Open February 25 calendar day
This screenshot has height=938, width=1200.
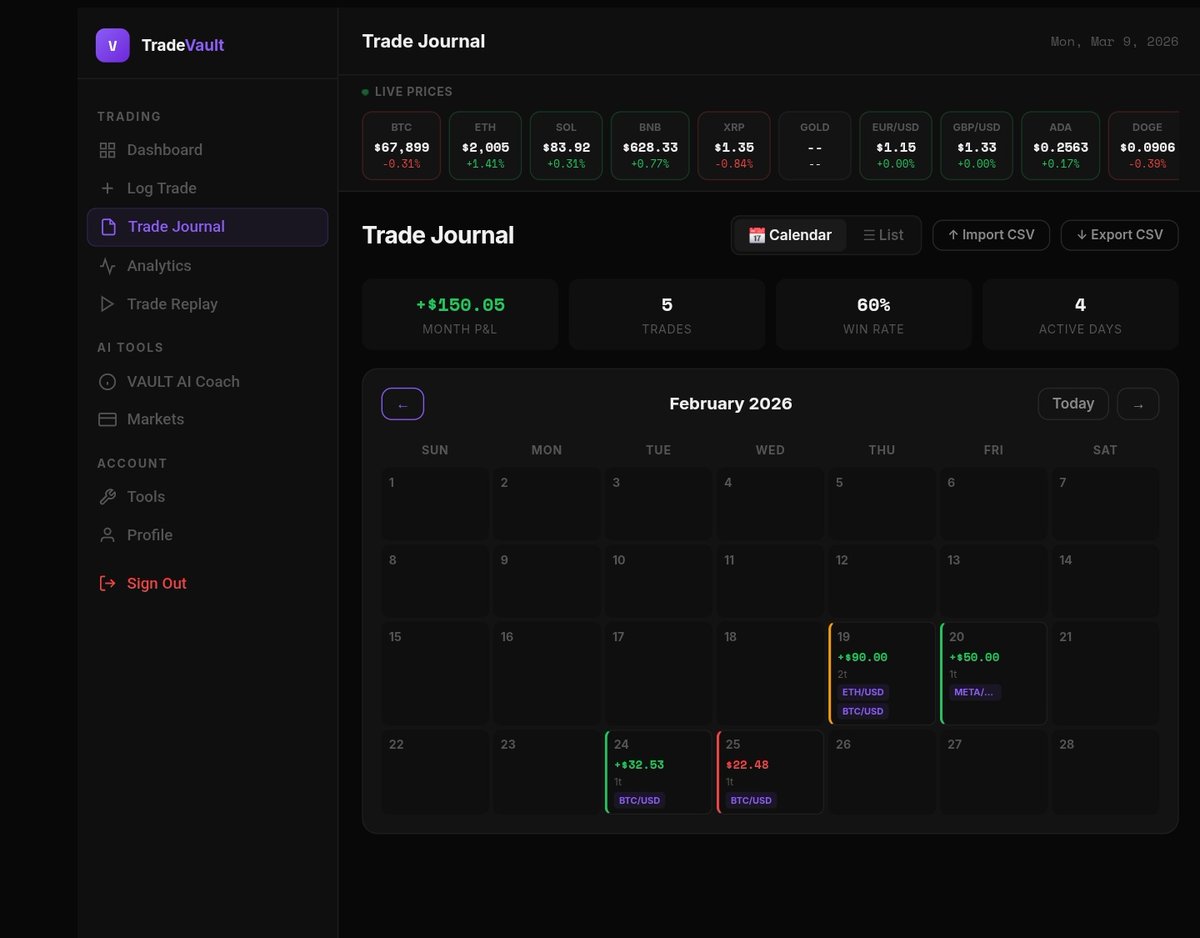coord(770,772)
